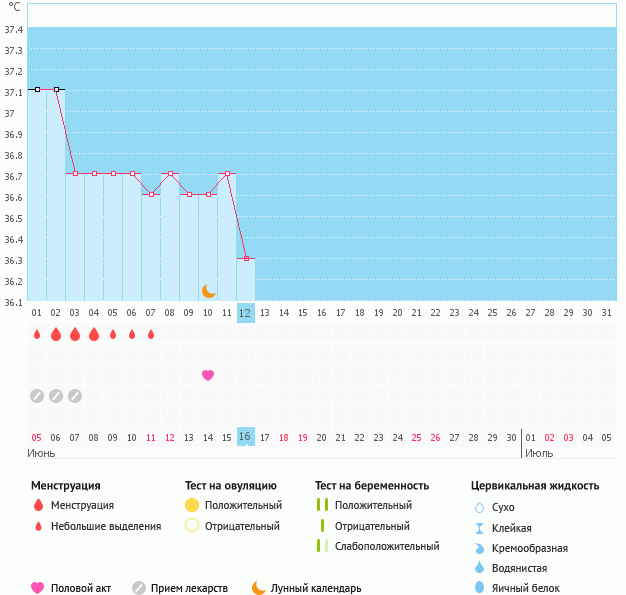Click the menstruation drop under day 04
This screenshot has height=595, width=626.
94,334
